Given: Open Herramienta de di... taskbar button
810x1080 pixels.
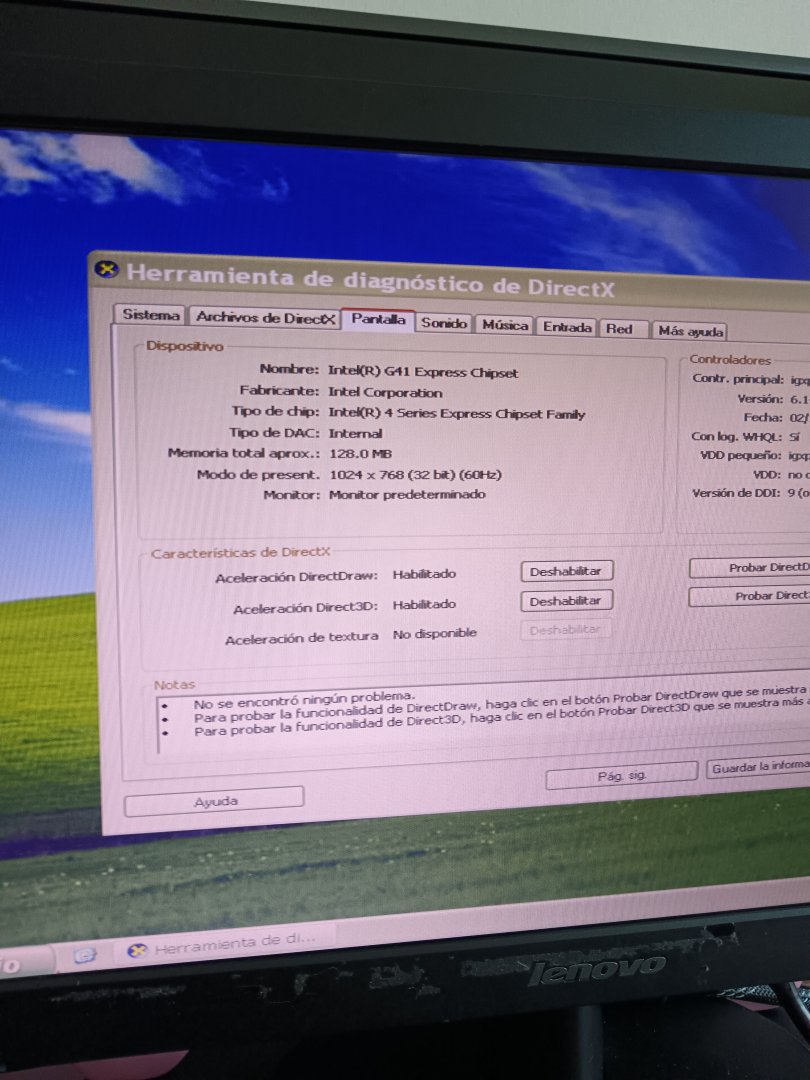Looking at the screenshot, I should pyautogui.click(x=222, y=947).
